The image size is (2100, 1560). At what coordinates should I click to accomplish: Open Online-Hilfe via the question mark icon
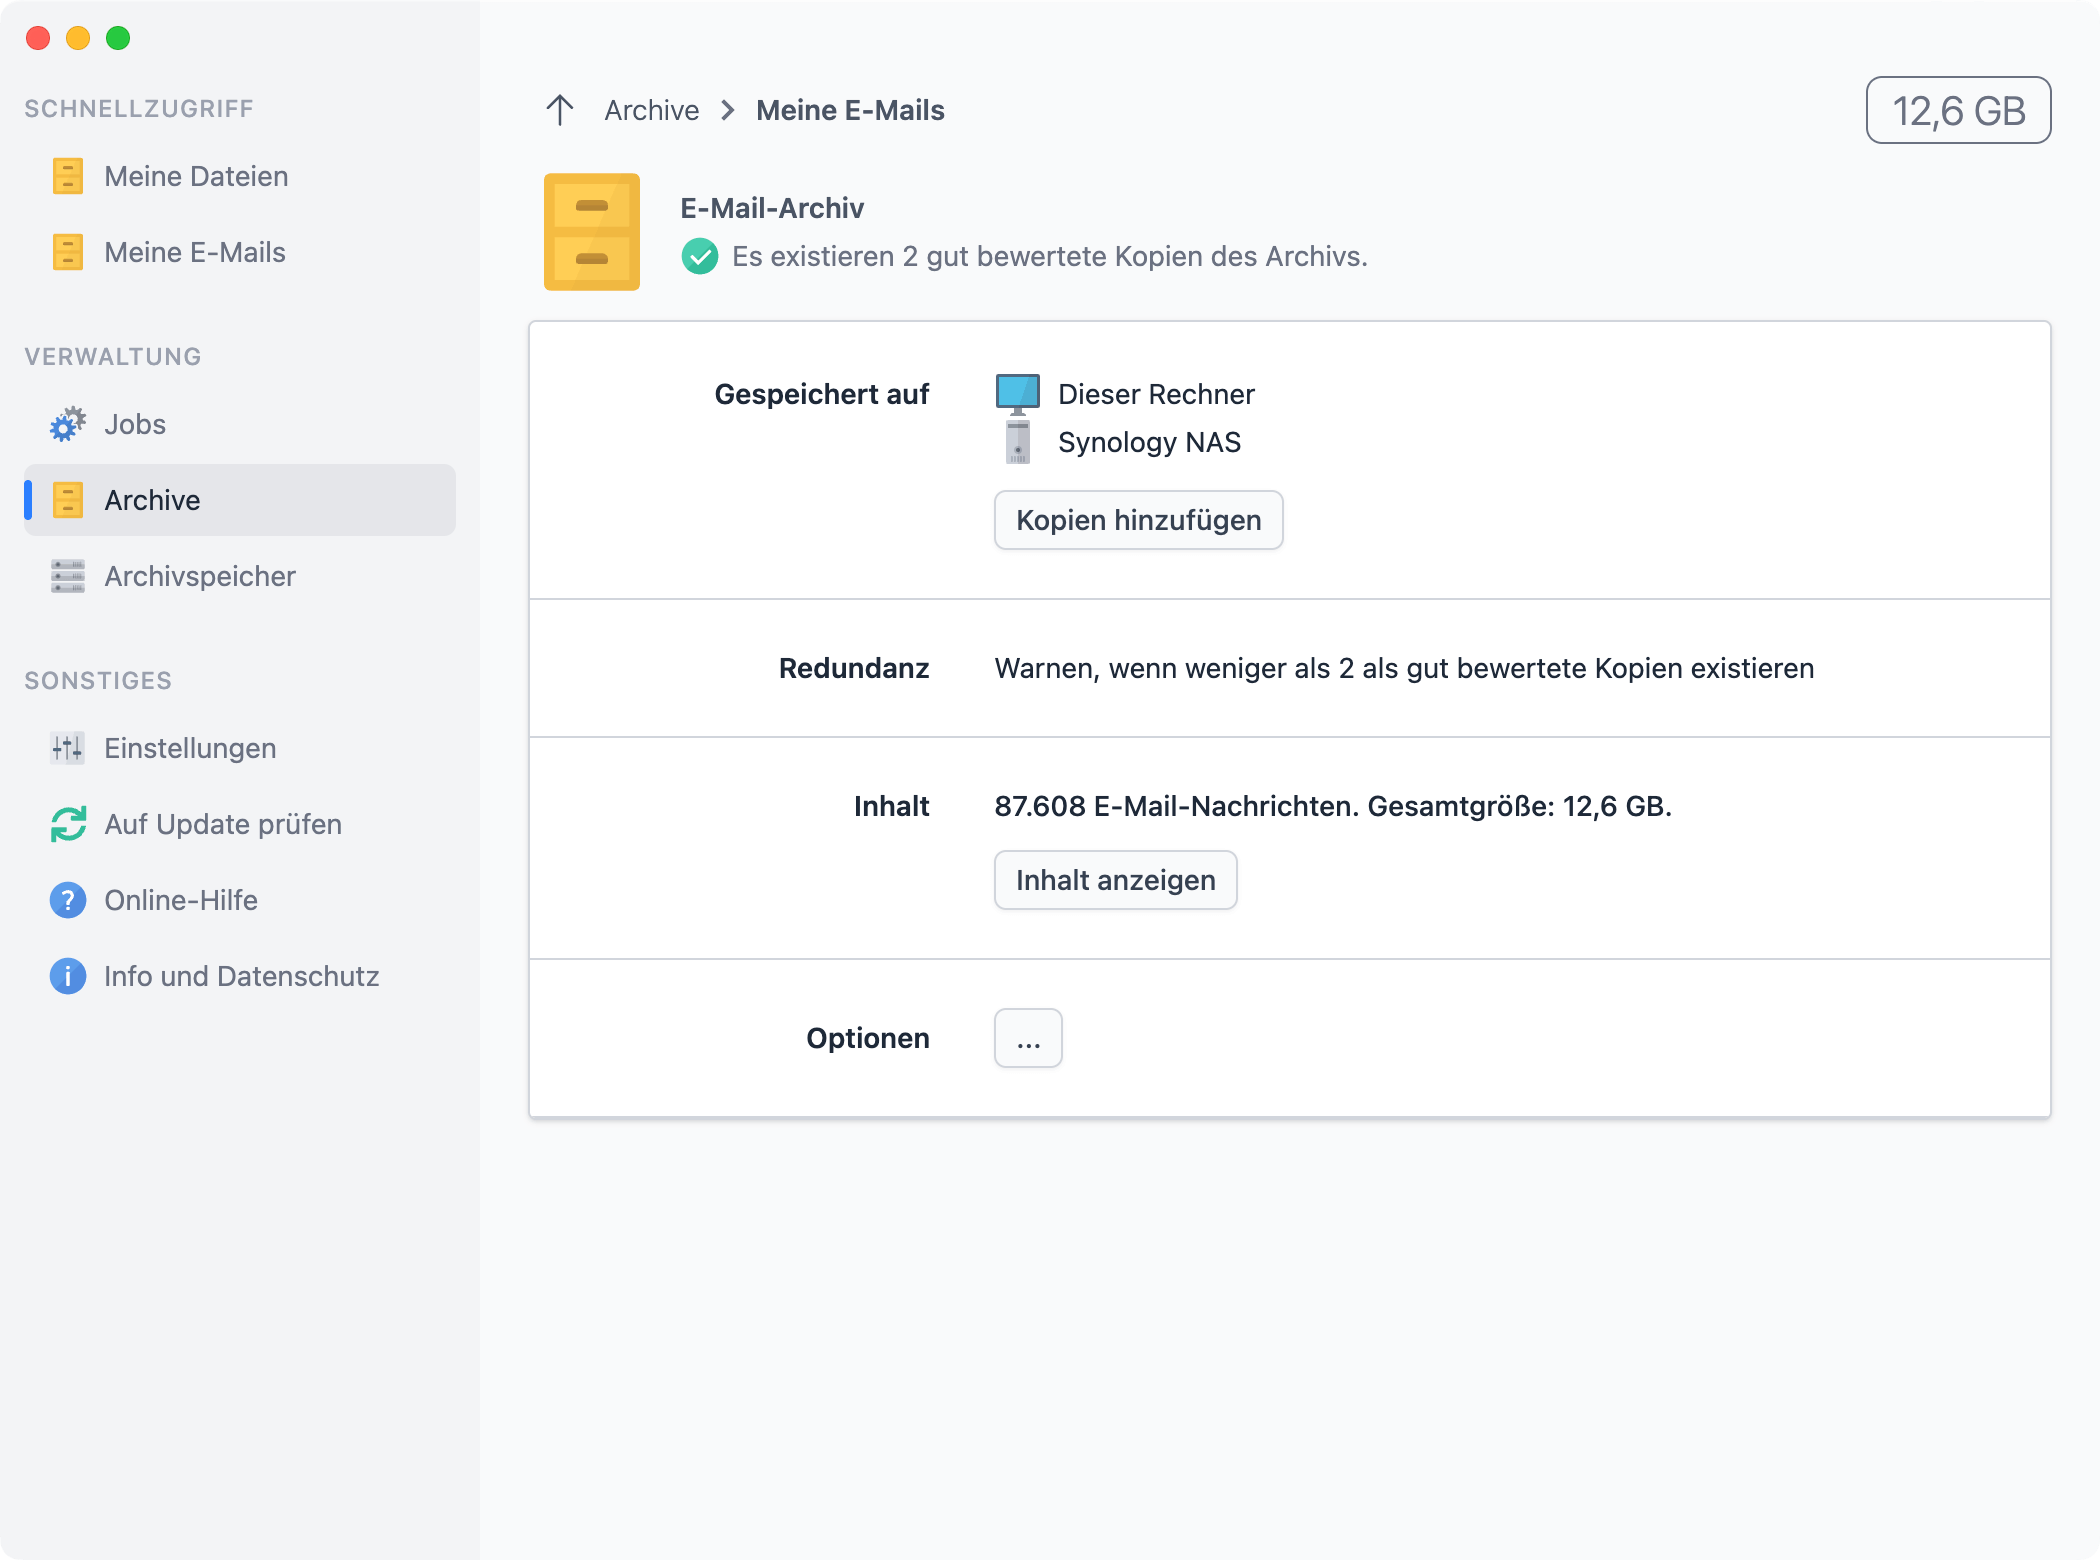[67, 900]
